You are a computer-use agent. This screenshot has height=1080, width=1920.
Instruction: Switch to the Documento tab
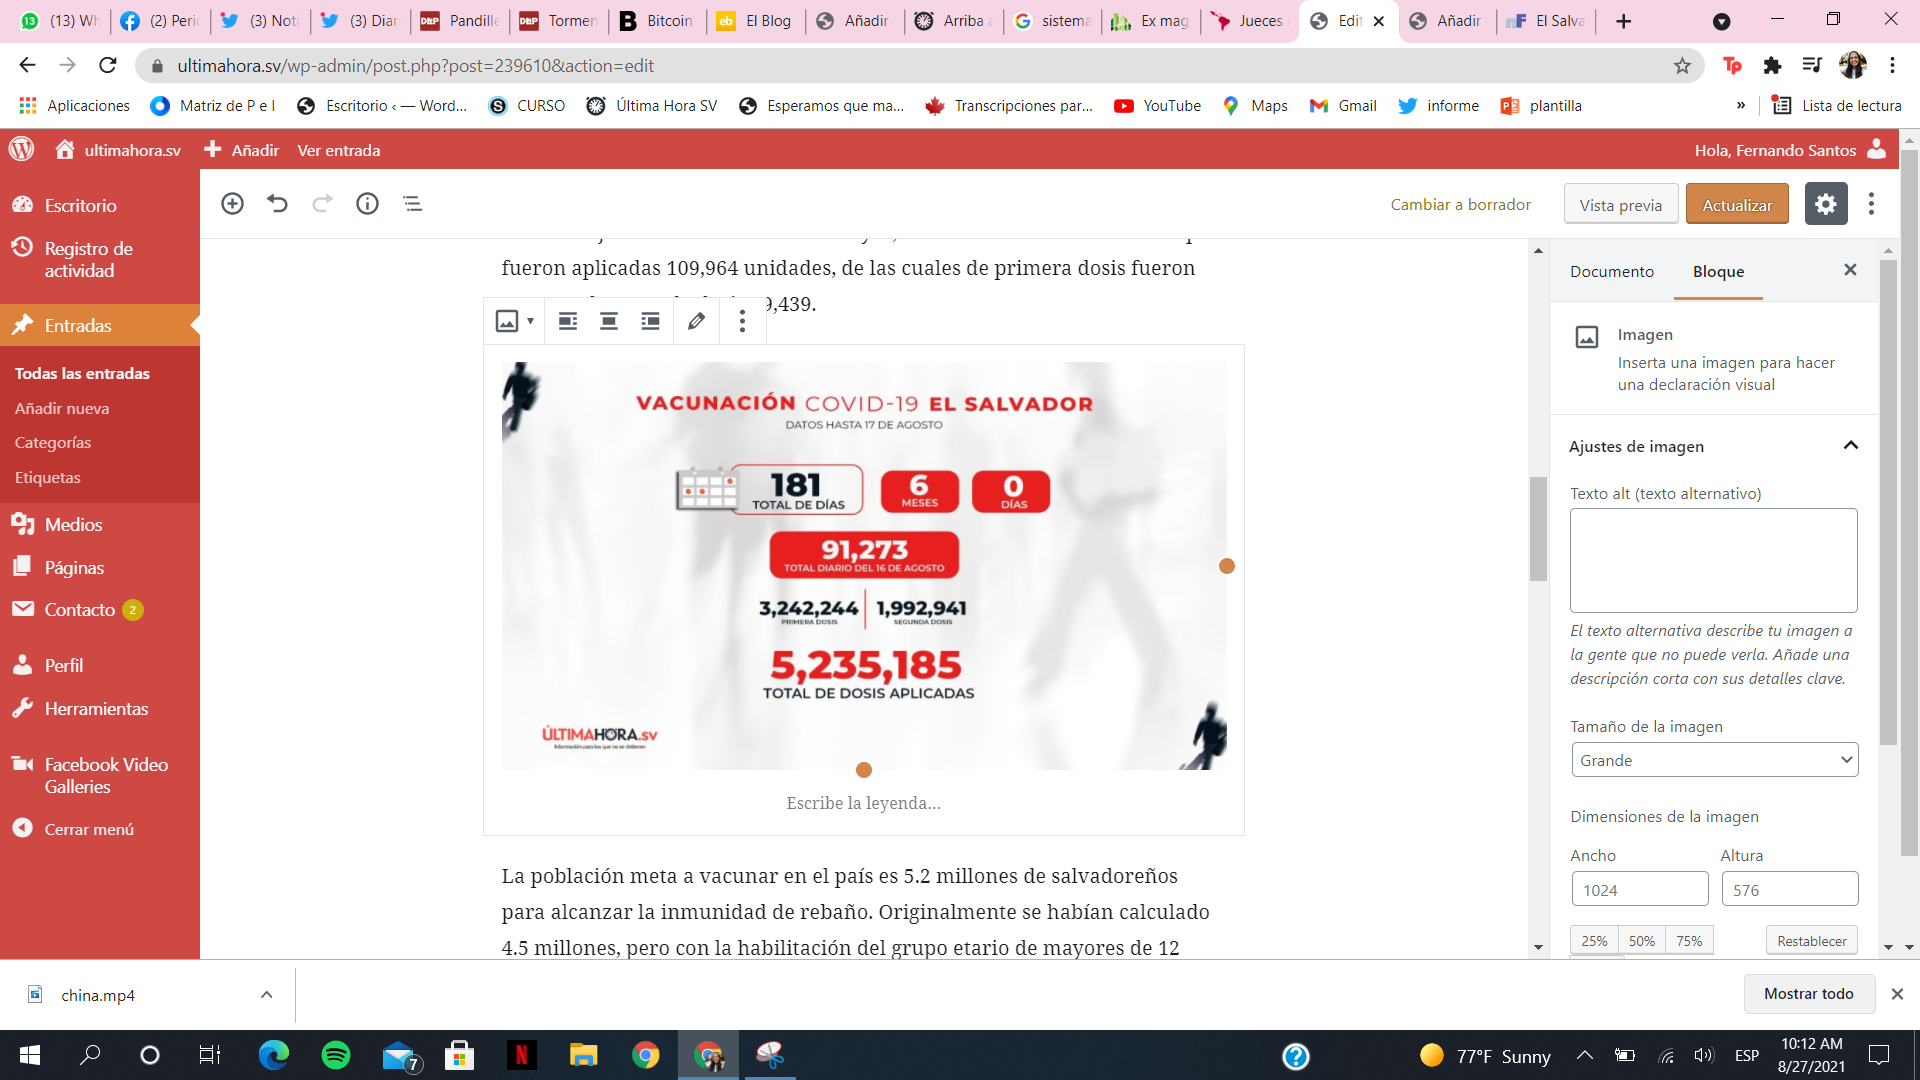pyautogui.click(x=1612, y=272)
